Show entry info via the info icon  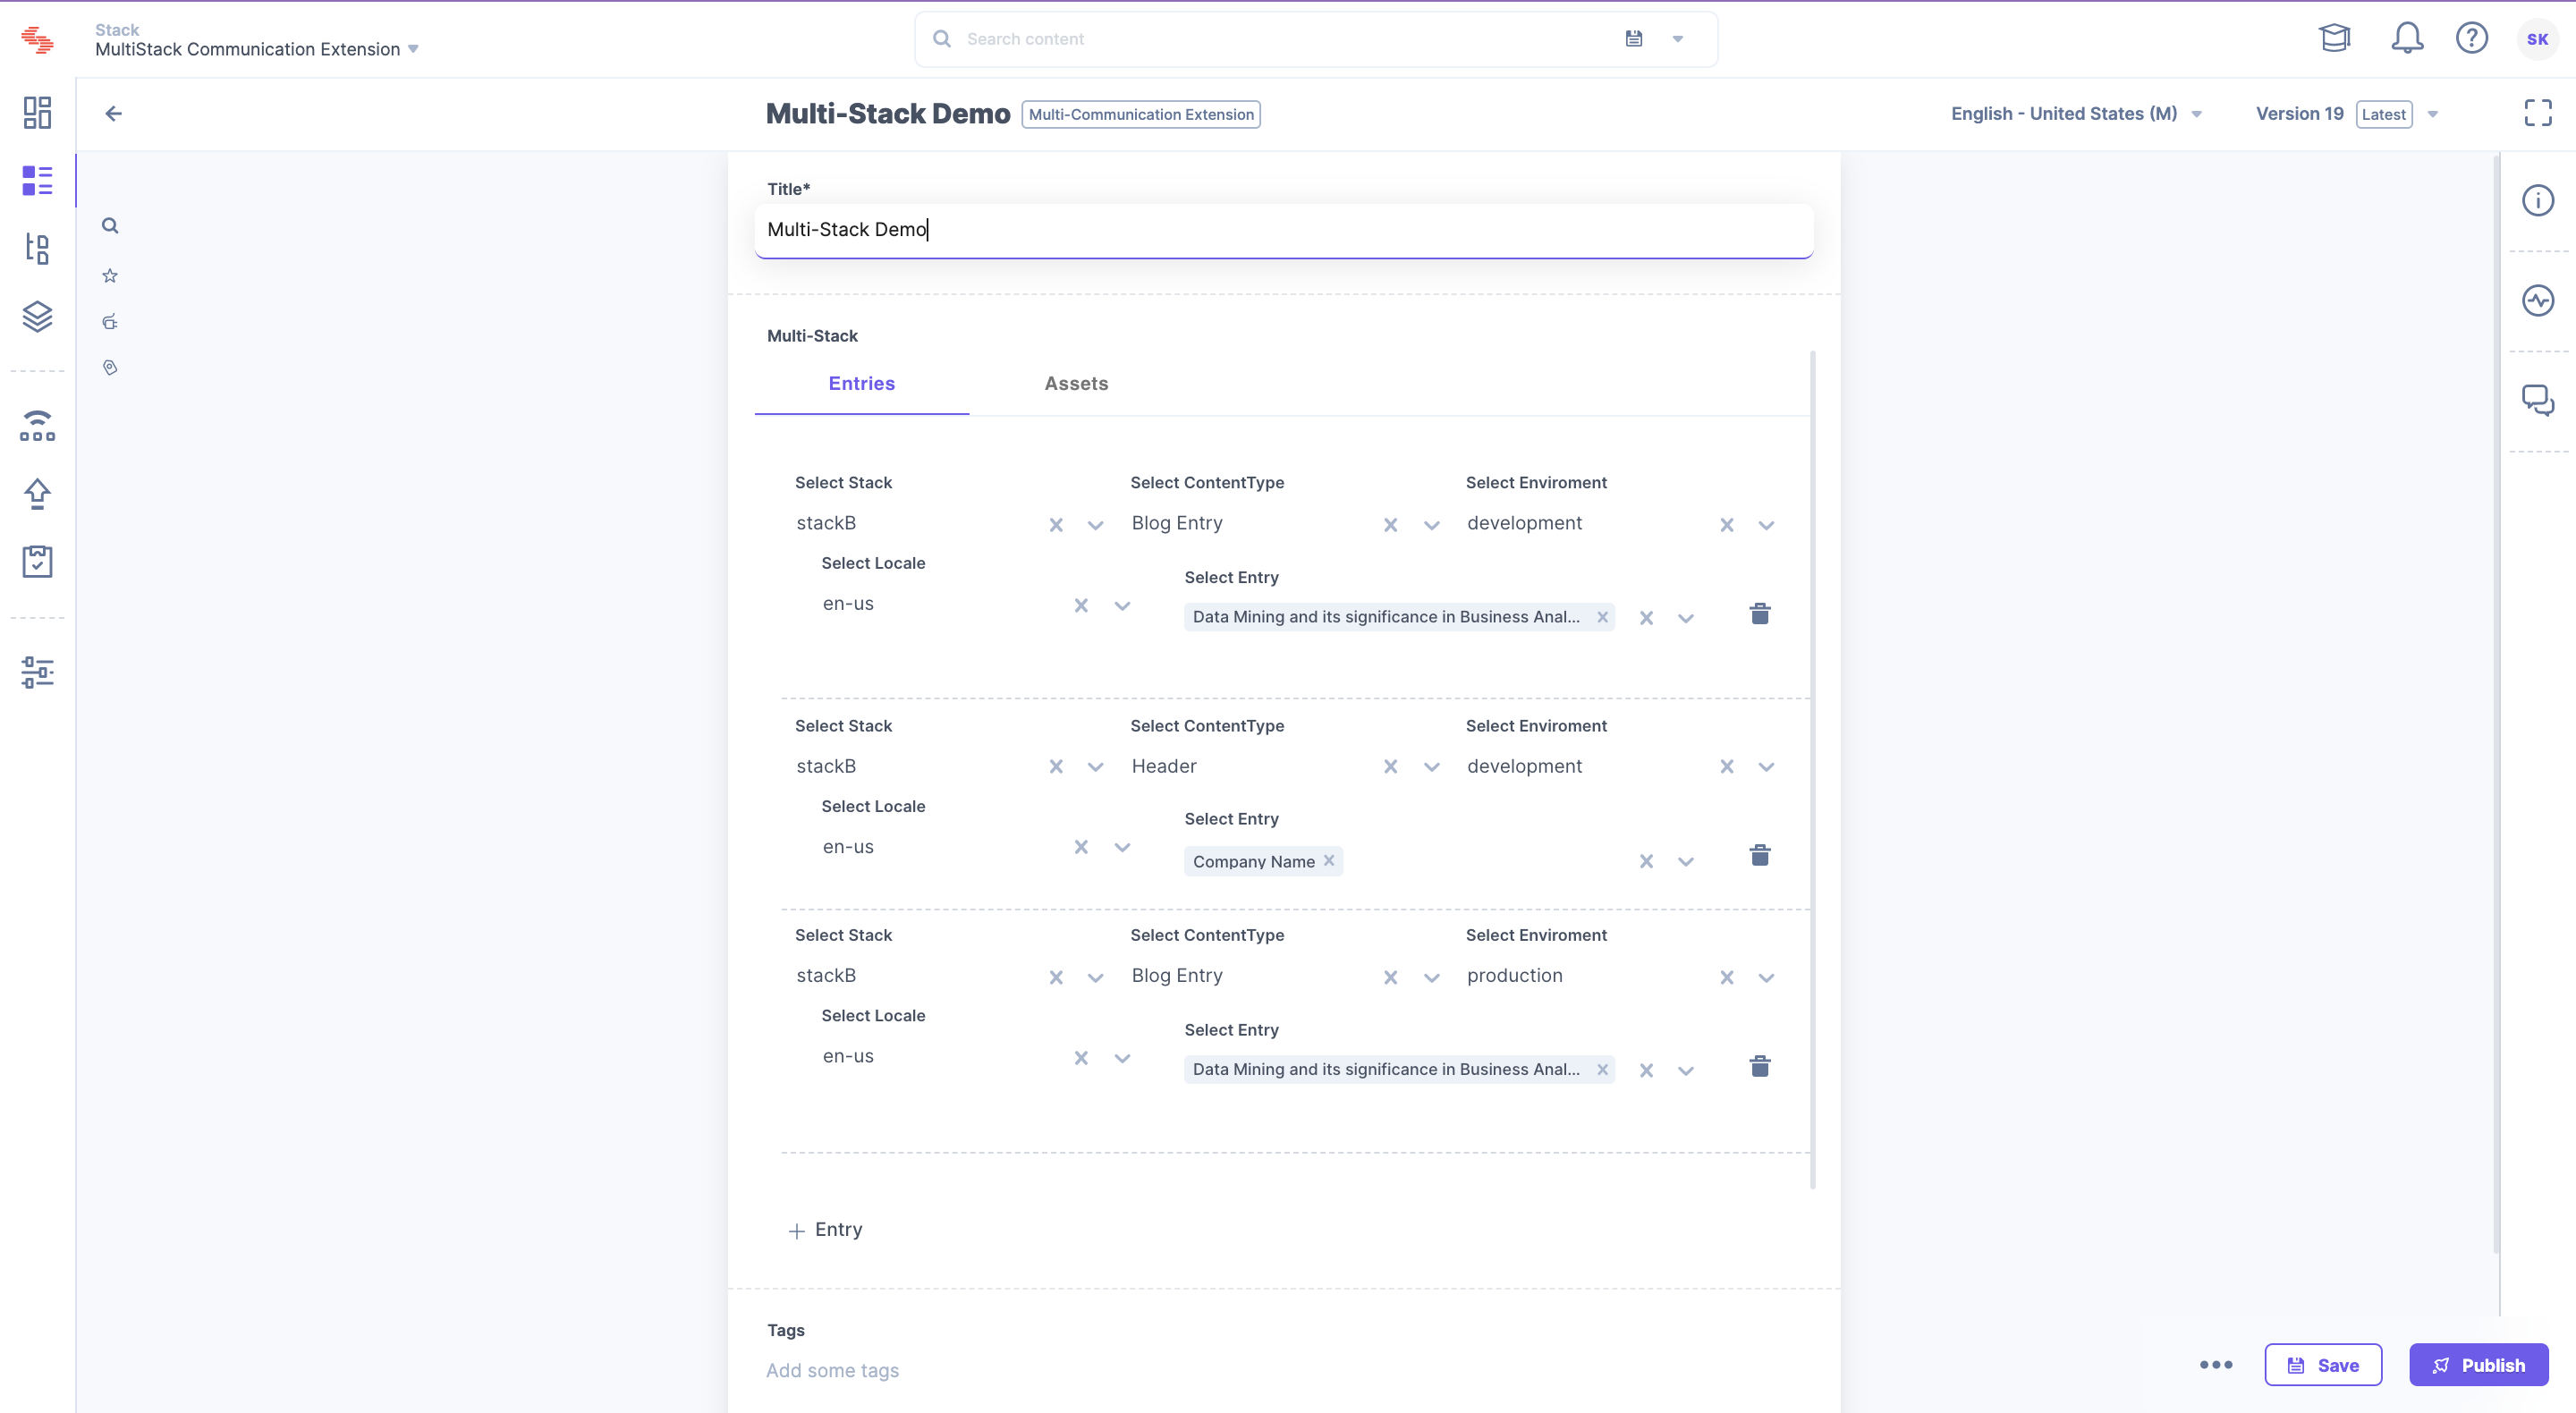pyautogui.click(x=2538, y=199)
